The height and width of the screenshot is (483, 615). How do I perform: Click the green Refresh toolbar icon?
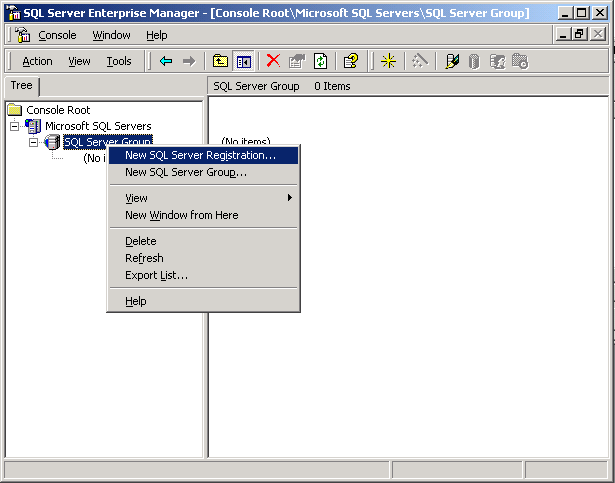click(x=320, y=61)
